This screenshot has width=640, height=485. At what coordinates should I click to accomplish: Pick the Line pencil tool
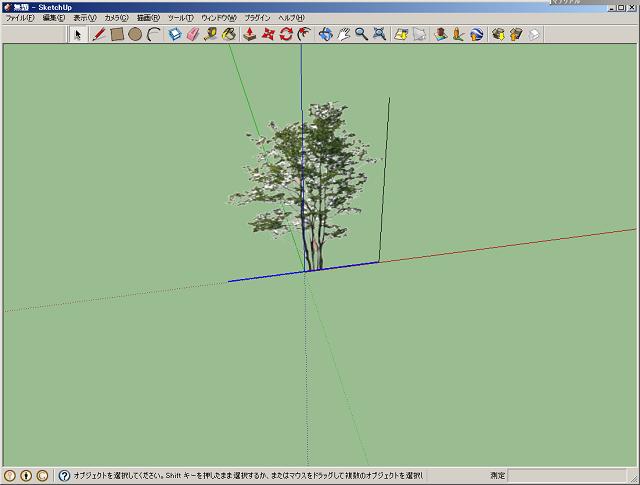tap(99, 34)
